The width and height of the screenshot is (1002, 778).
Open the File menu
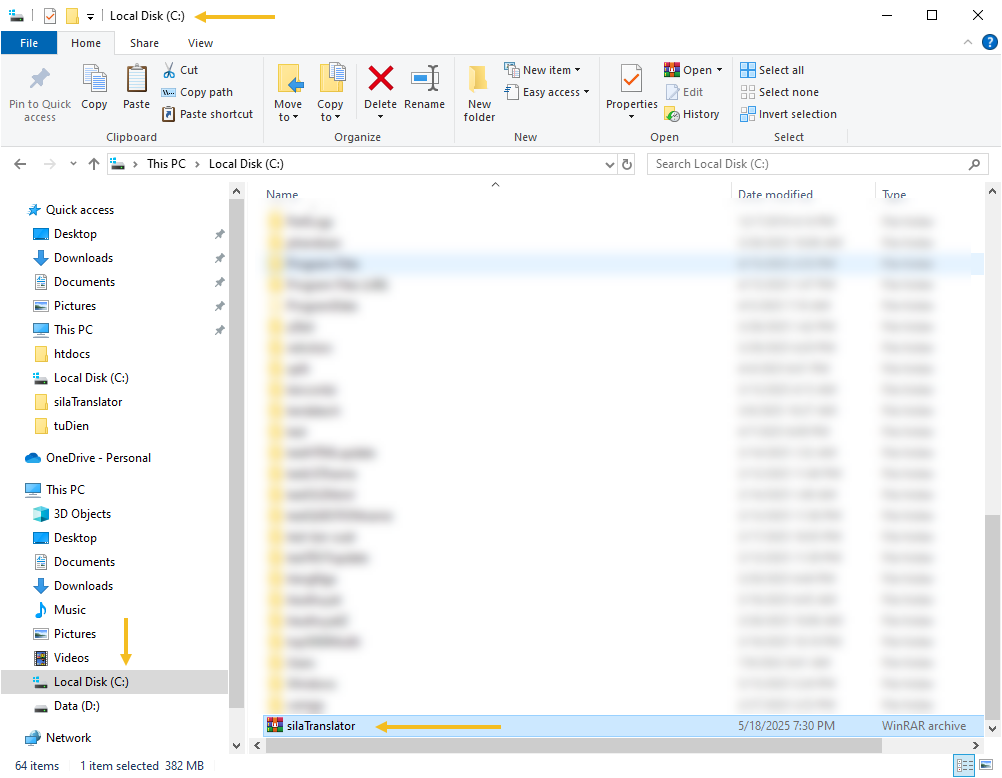pyautogui.click(x=29, y=43)
